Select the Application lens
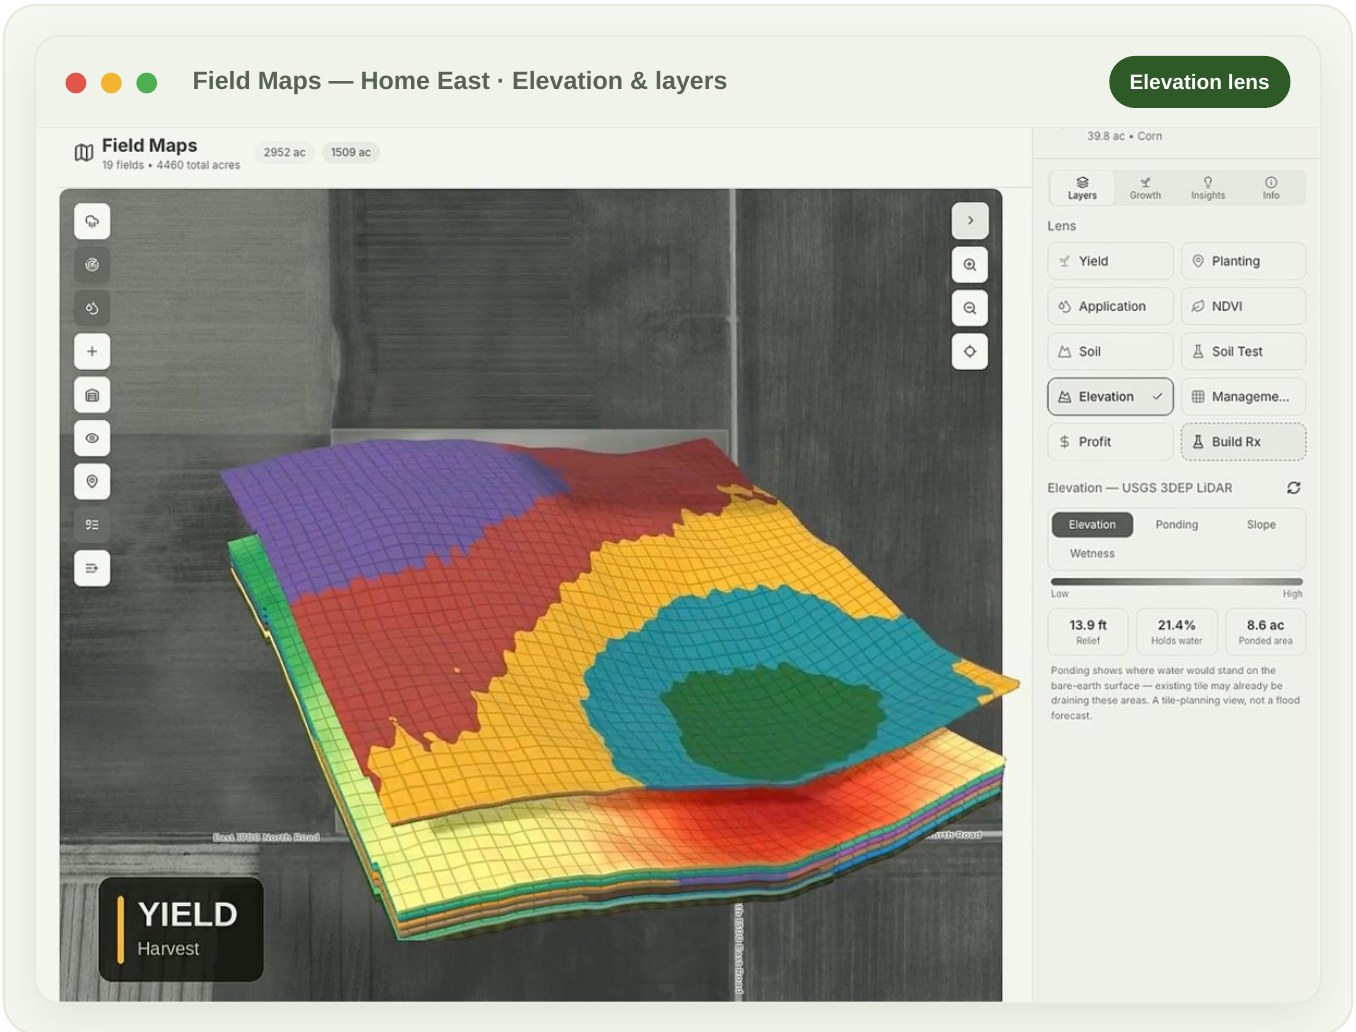The width and height of the screenshot is (1356, 1032). click(x=1110, y=306)
